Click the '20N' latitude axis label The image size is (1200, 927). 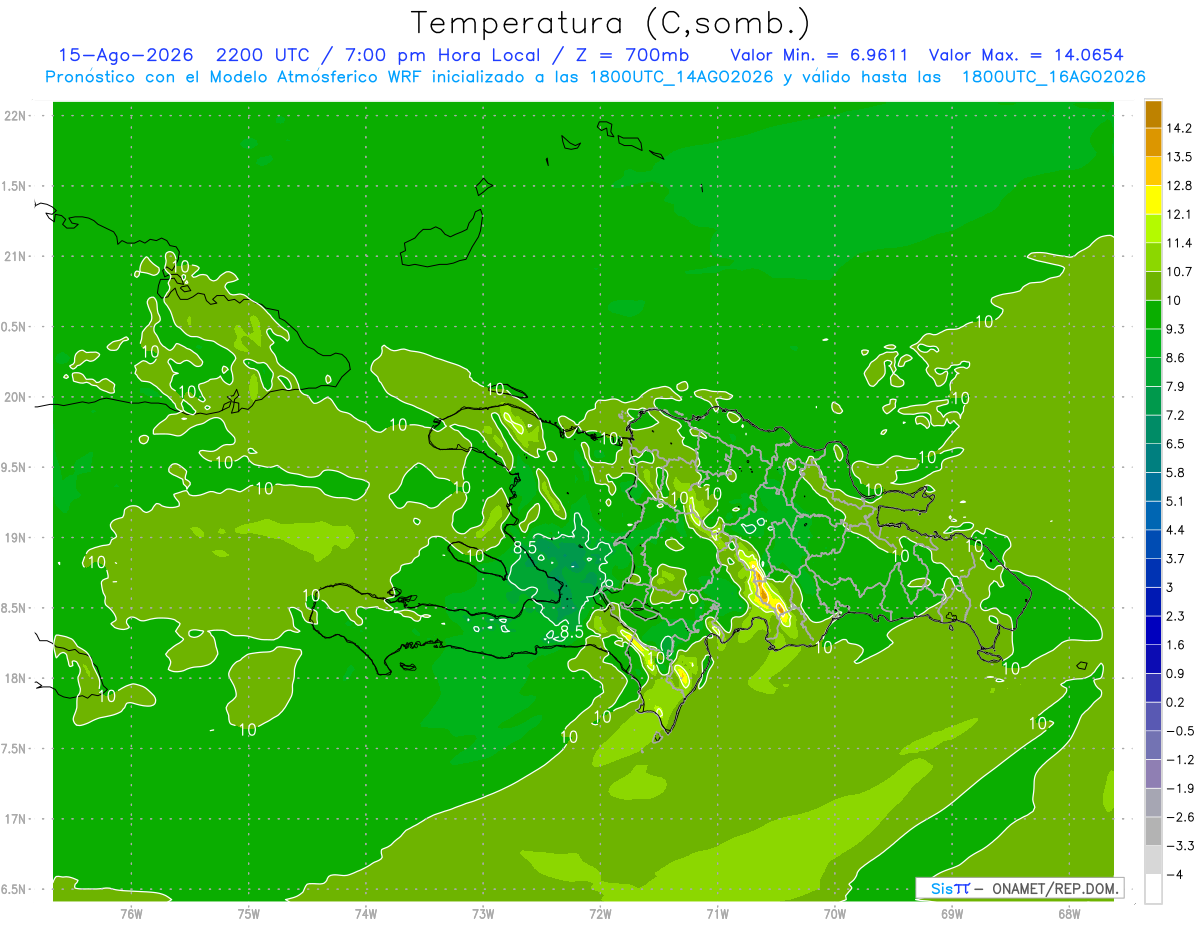16,397
